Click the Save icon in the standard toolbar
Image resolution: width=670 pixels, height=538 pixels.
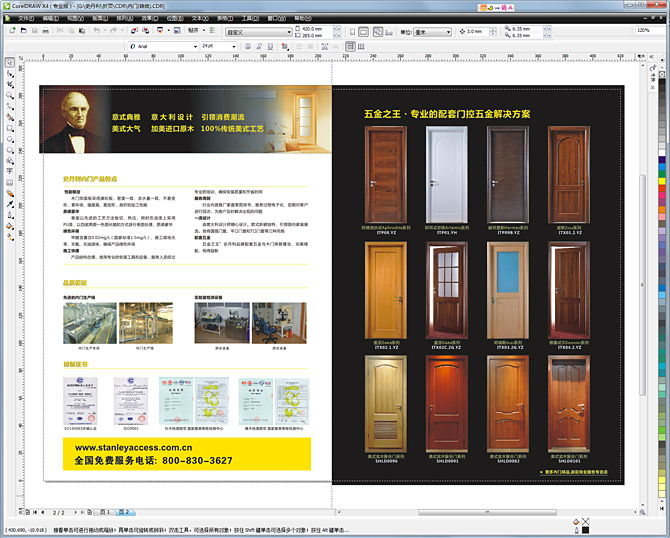33,31
